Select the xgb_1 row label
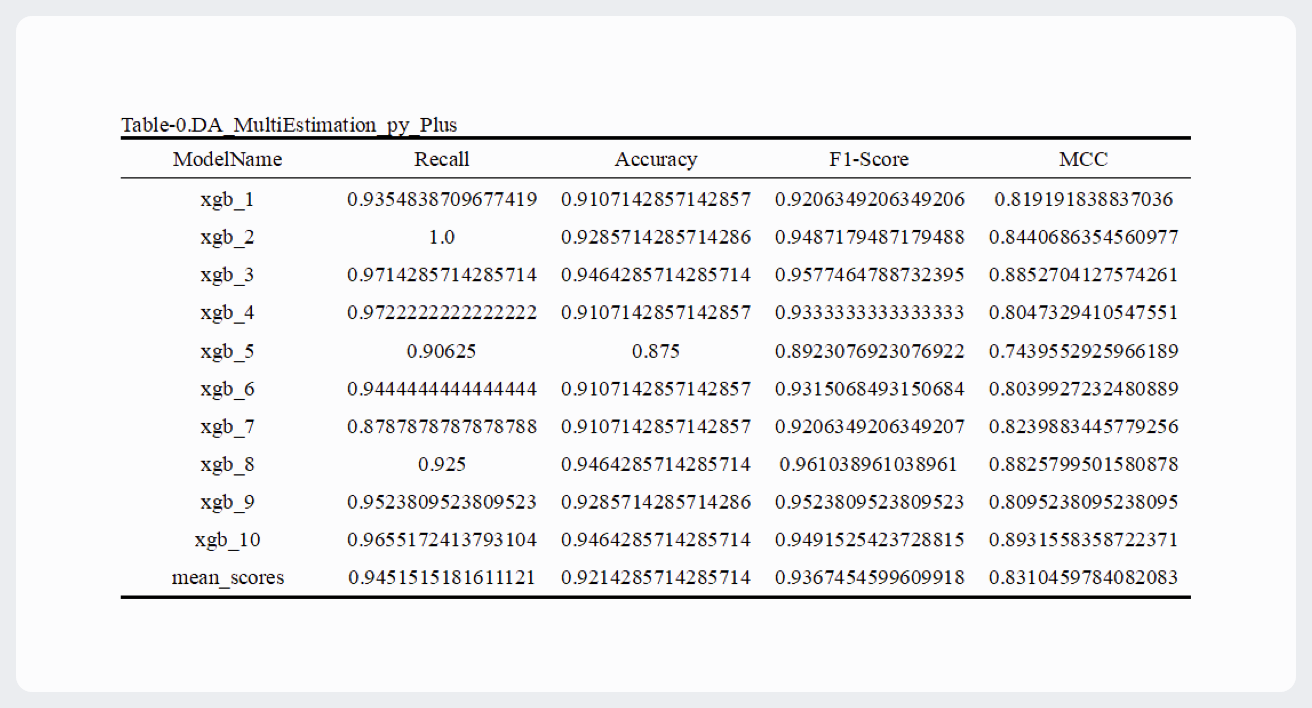The image size is (1312, 708). tap(227, 200)
